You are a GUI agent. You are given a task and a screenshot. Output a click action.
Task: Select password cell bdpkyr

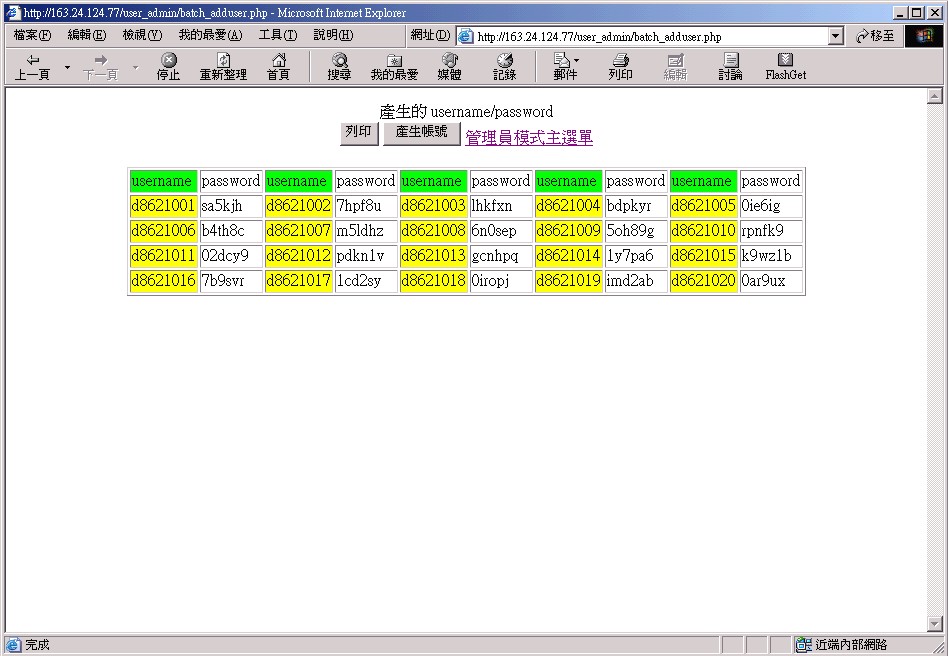click(x=635, y=206)
